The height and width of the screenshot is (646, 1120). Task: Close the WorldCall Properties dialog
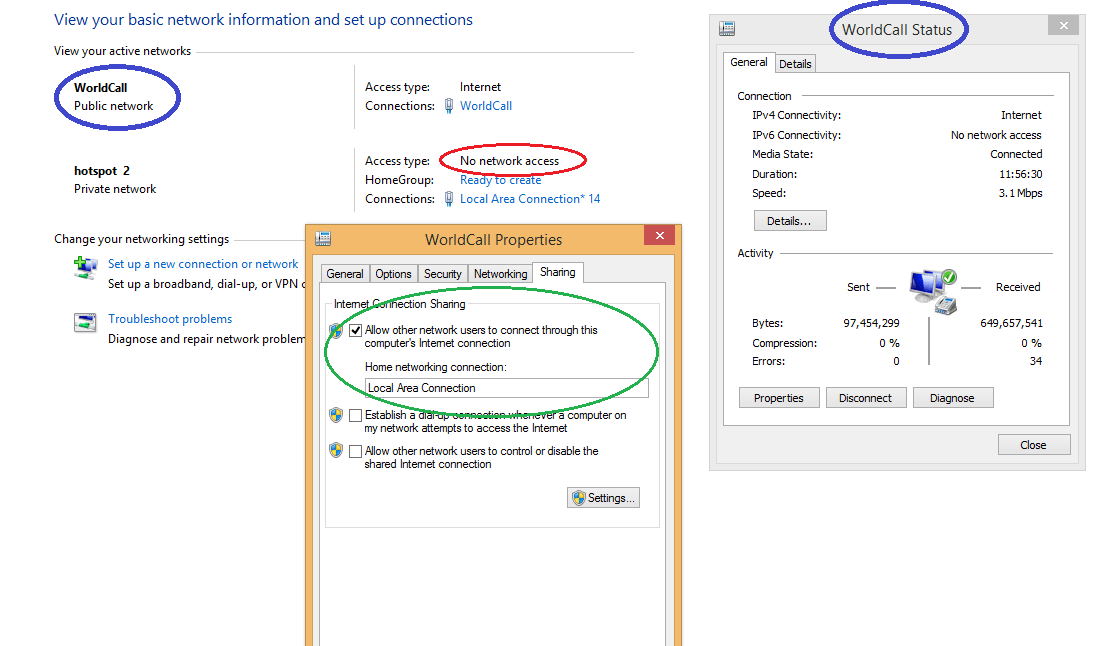(x=659, y=235)
